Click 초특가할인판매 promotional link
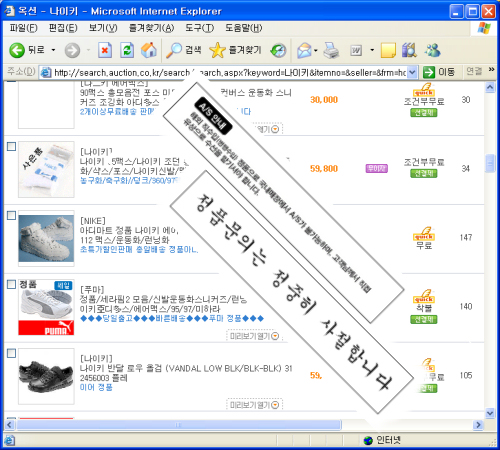Viewport: 500px width, 450px height. pos(139,250)
